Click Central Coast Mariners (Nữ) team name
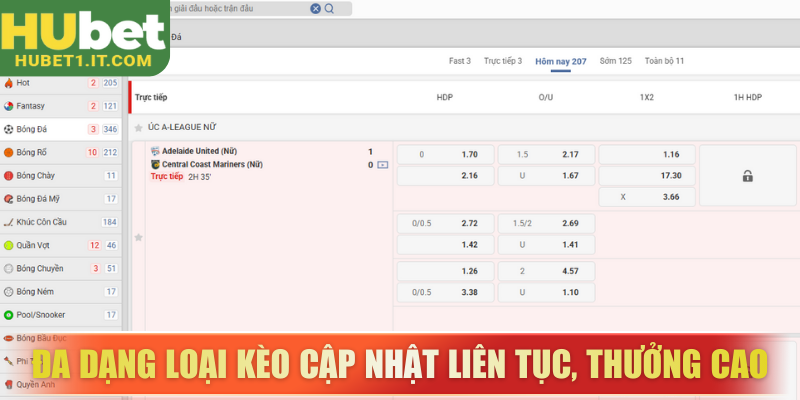This screenshot has width=800, height=400. [x=212, y=165]
